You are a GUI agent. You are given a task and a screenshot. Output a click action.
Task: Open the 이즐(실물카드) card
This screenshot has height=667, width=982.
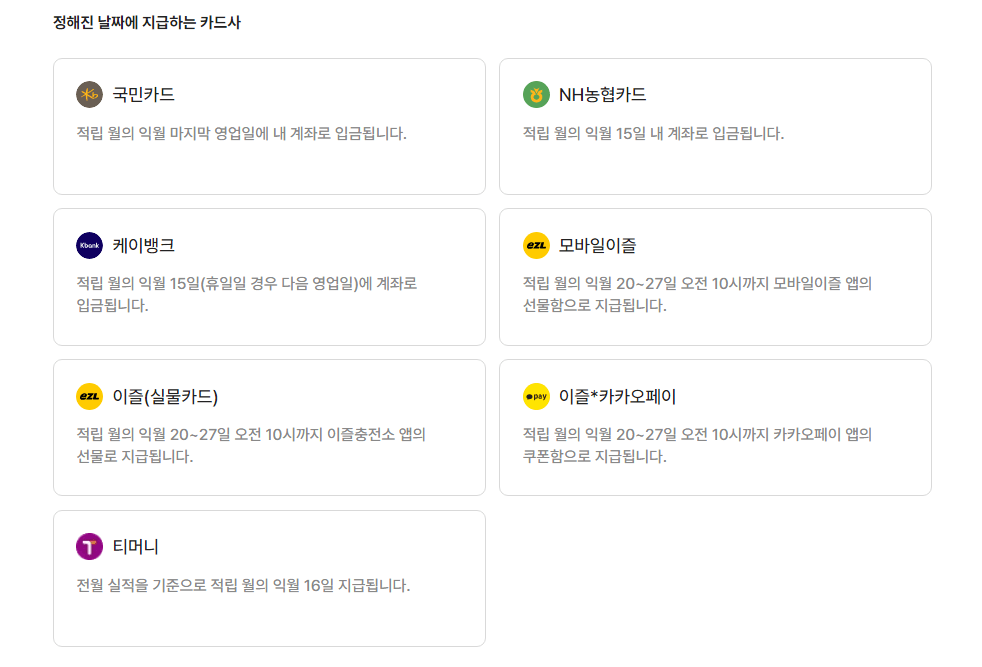268,426
